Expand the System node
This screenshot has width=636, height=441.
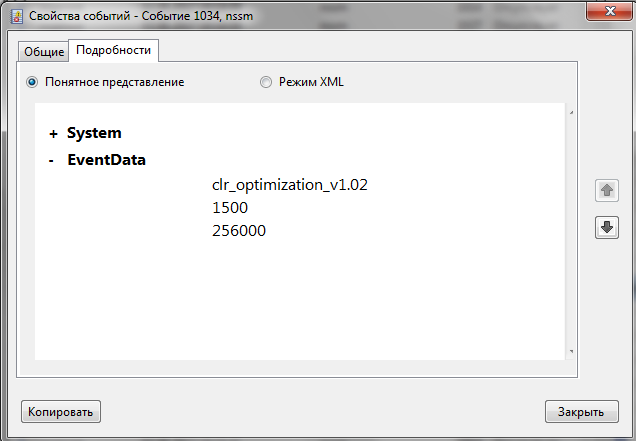tap(53, 134)
